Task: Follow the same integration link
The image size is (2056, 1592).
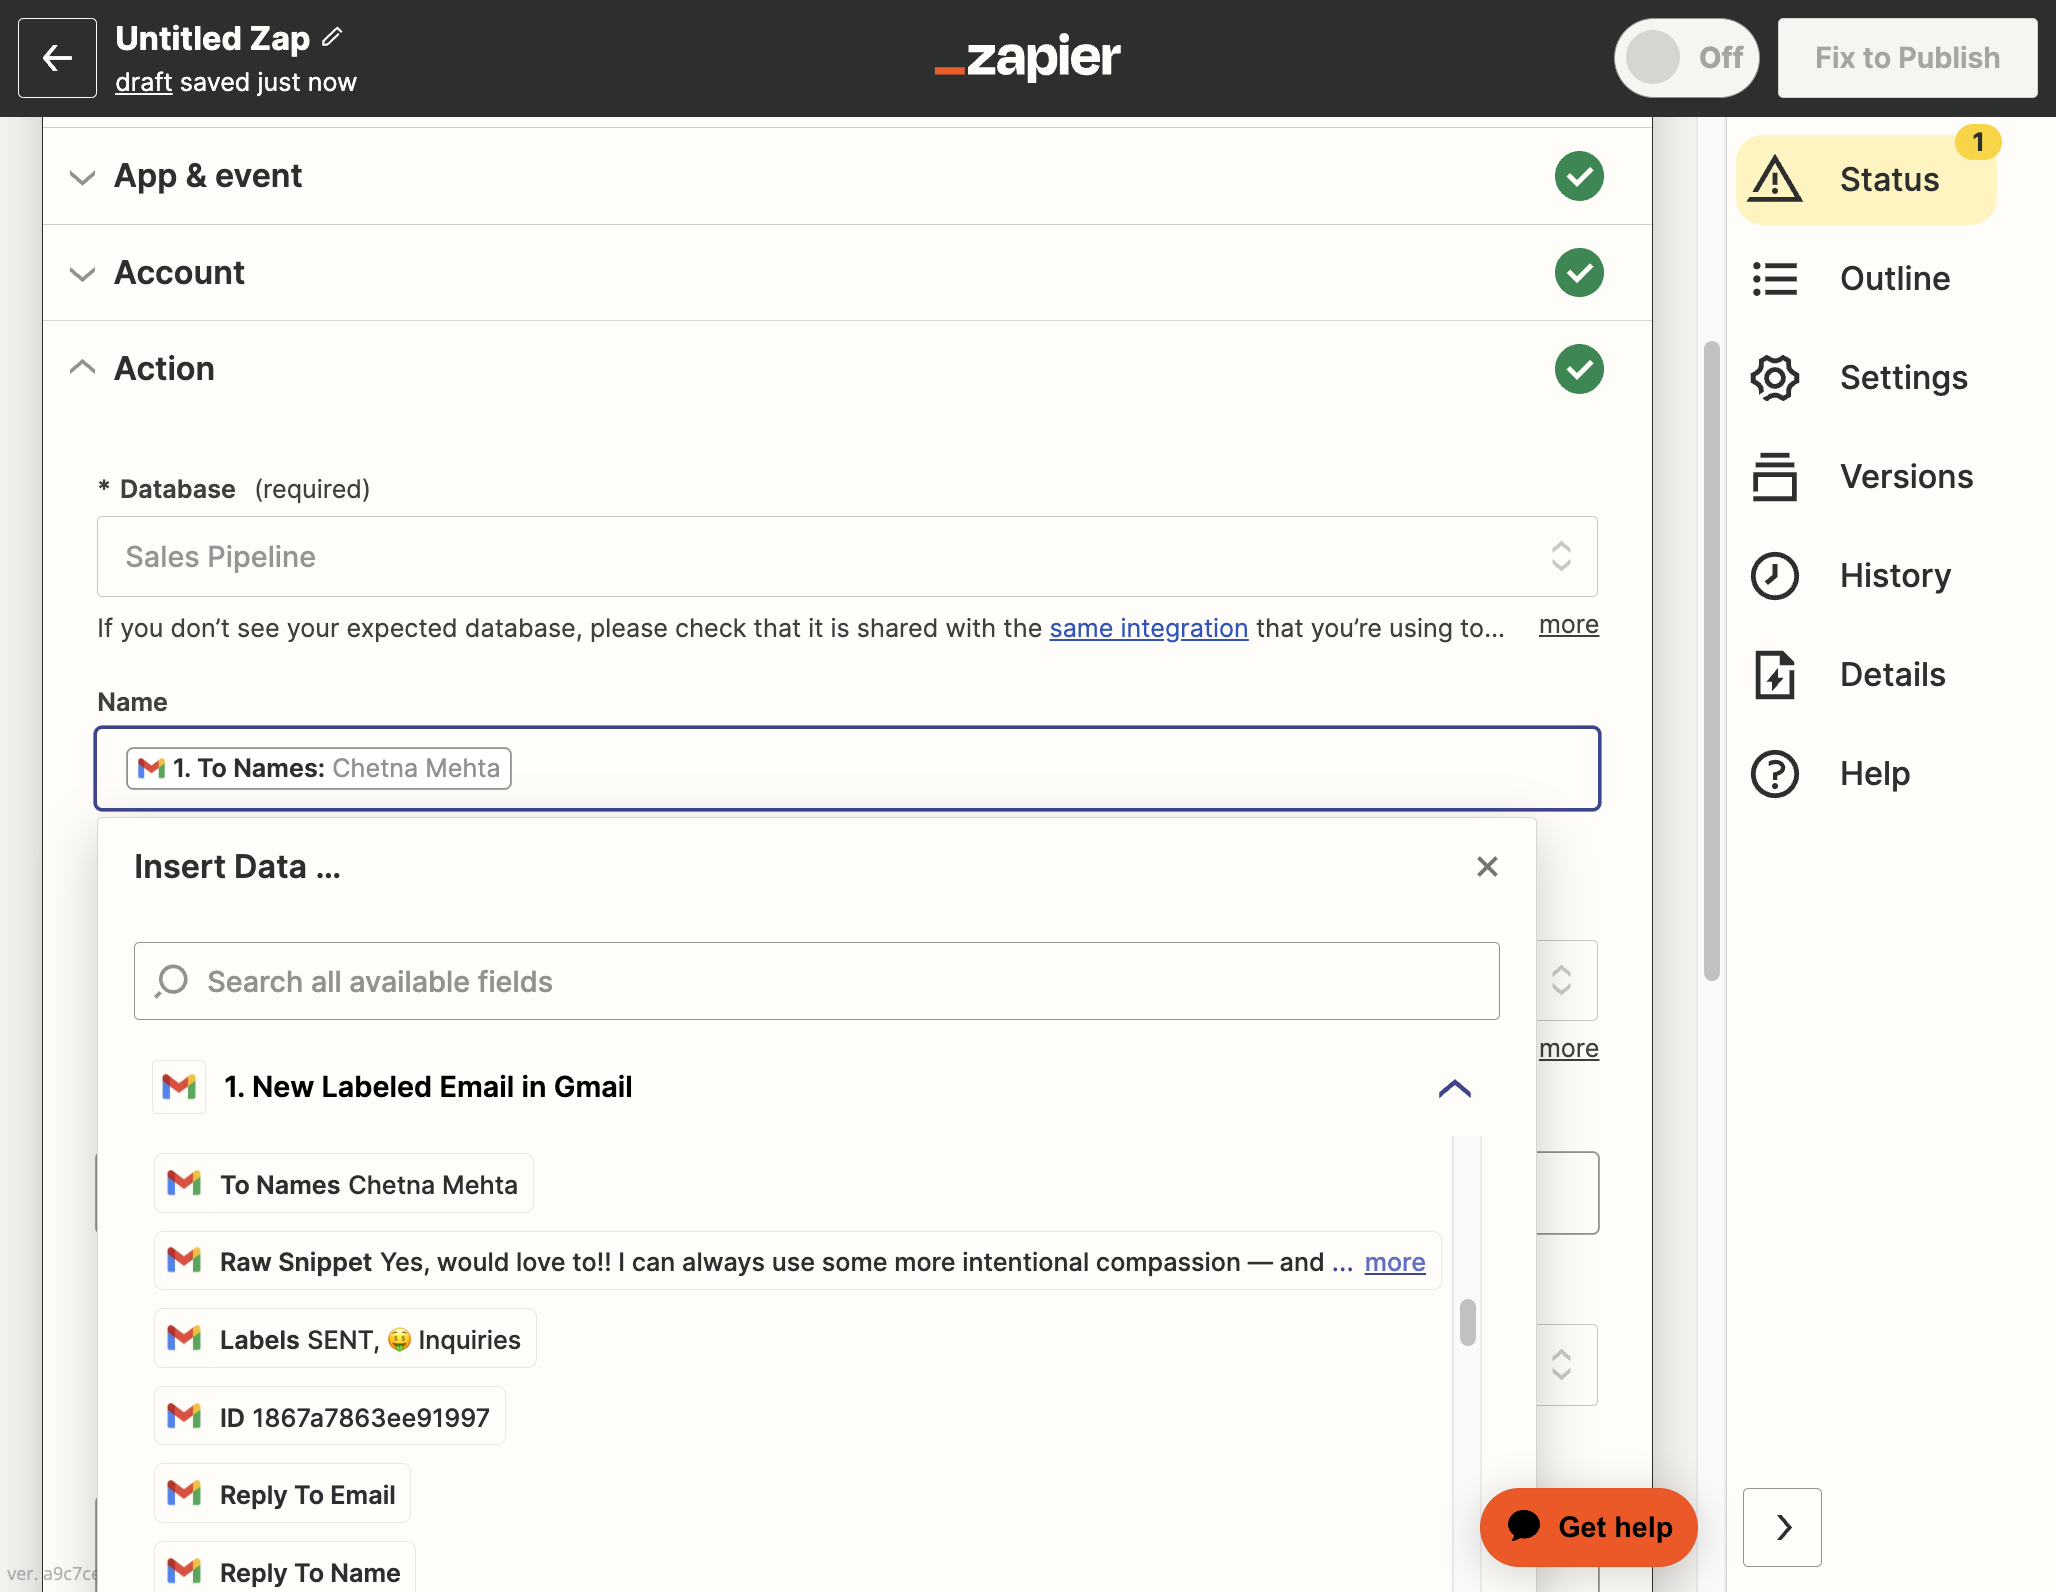Action: [x=1148, y=628]
